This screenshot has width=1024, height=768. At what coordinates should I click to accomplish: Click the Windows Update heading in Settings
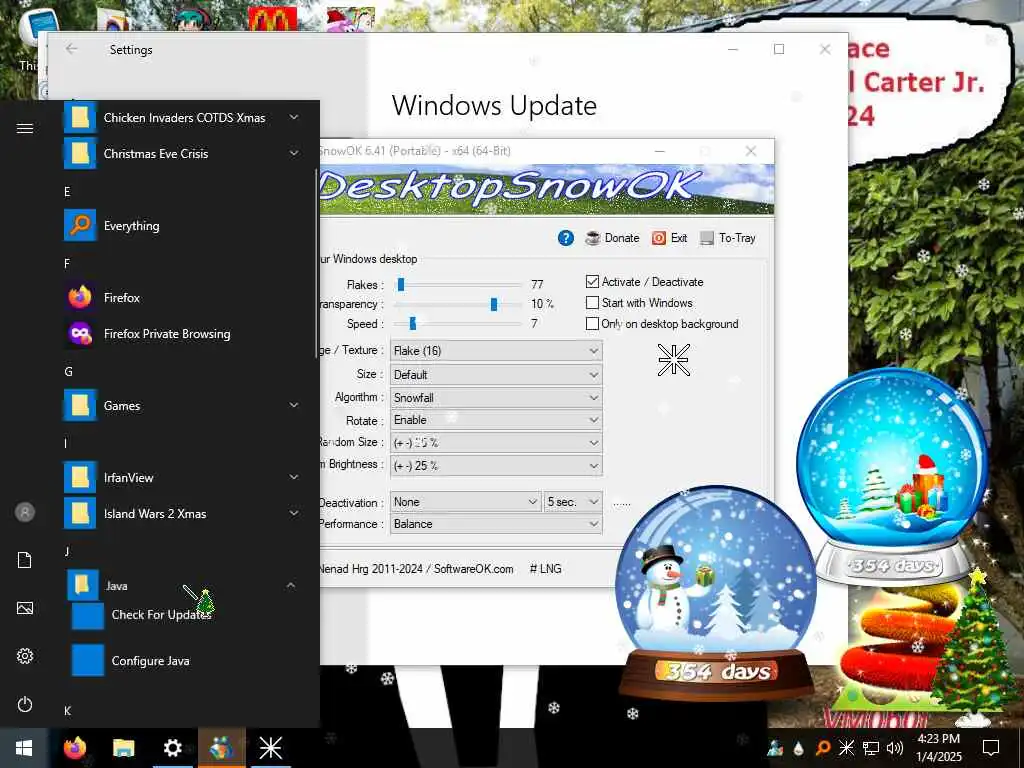(494, 106)
